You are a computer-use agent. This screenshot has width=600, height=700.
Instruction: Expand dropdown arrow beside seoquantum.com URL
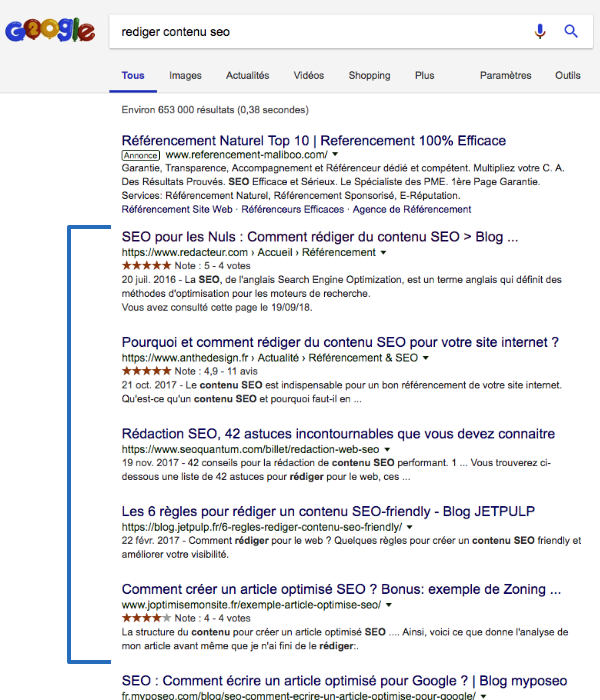coord(387,450)
